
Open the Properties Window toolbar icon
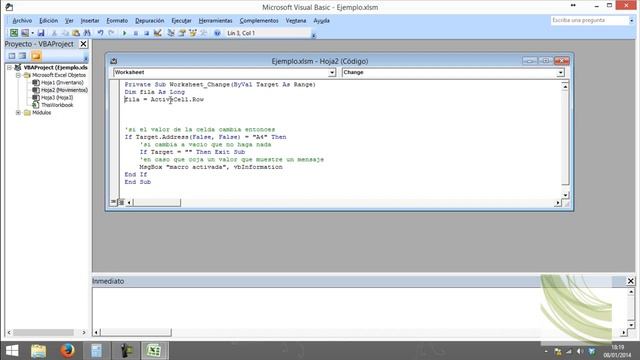182,33
